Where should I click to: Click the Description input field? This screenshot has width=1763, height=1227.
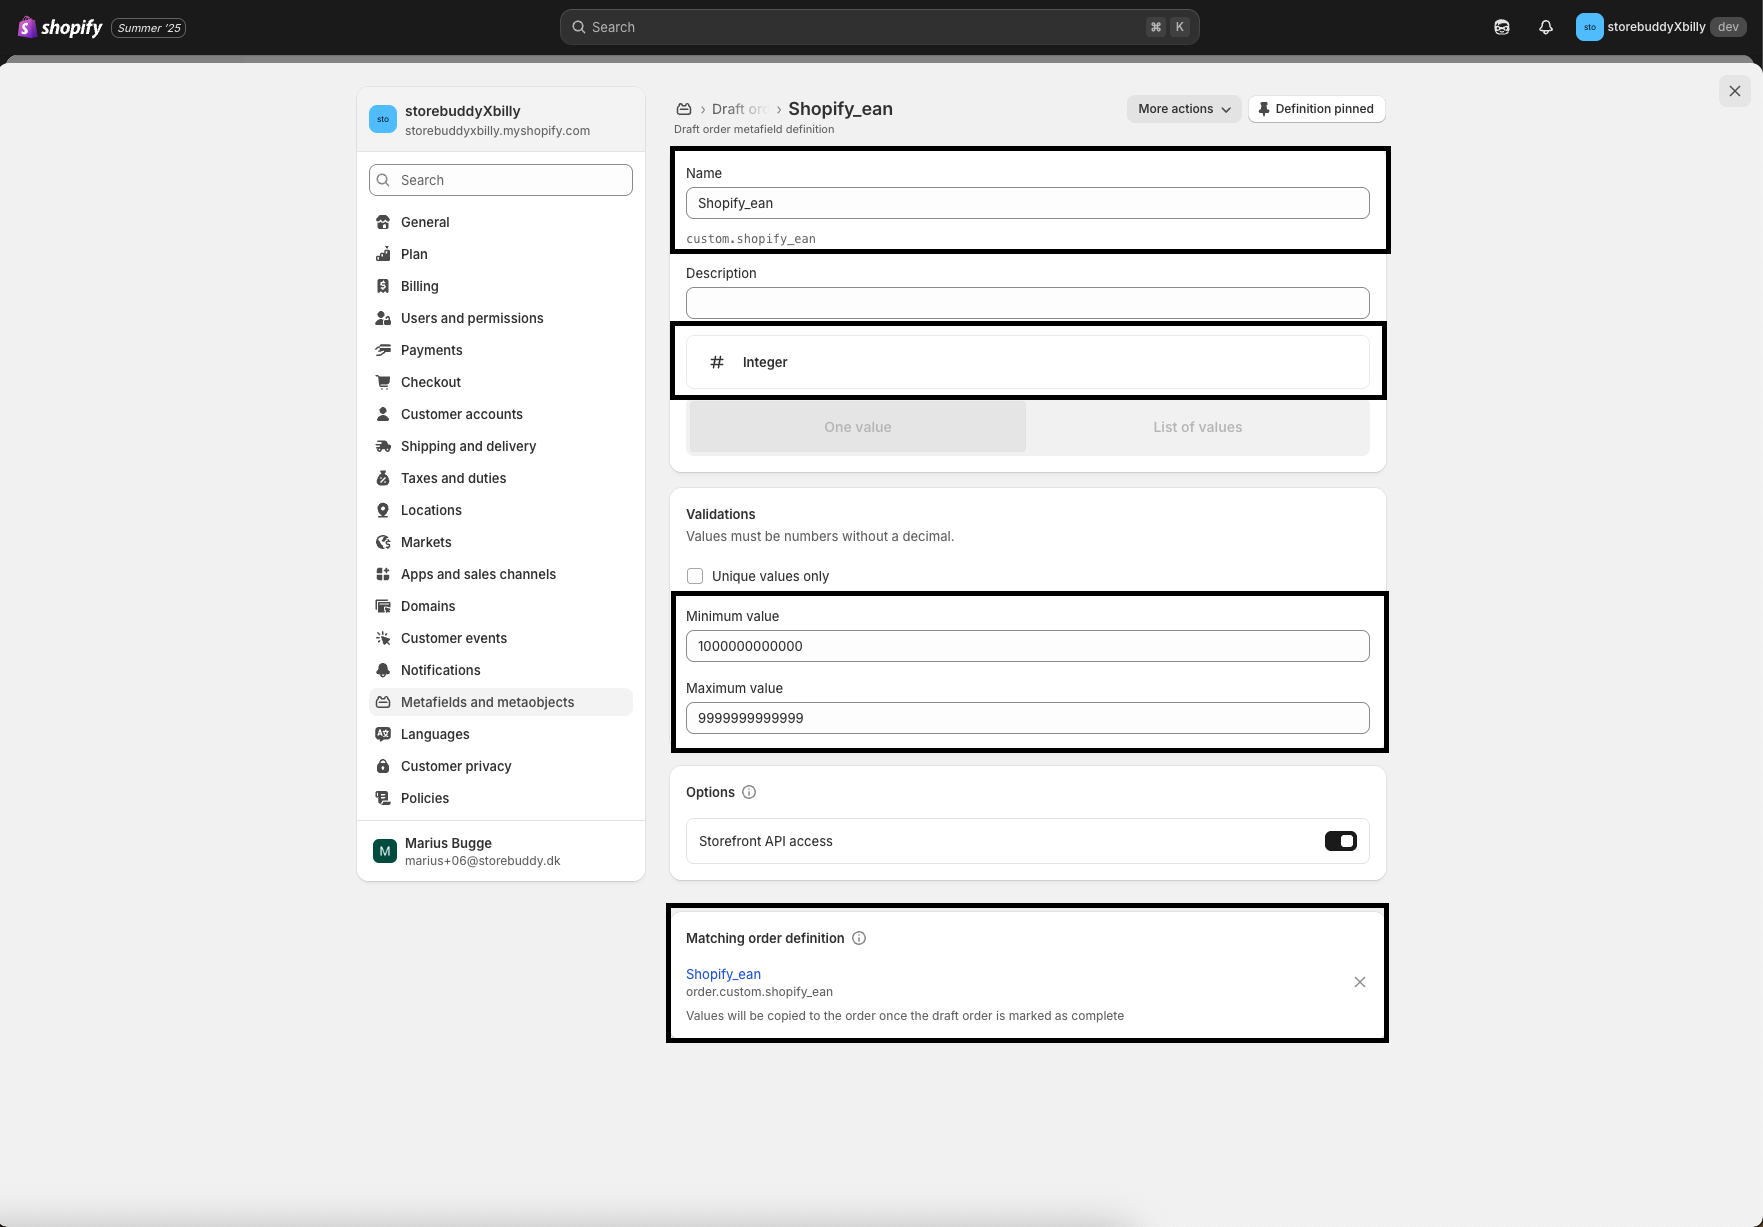pos(1028,303)
